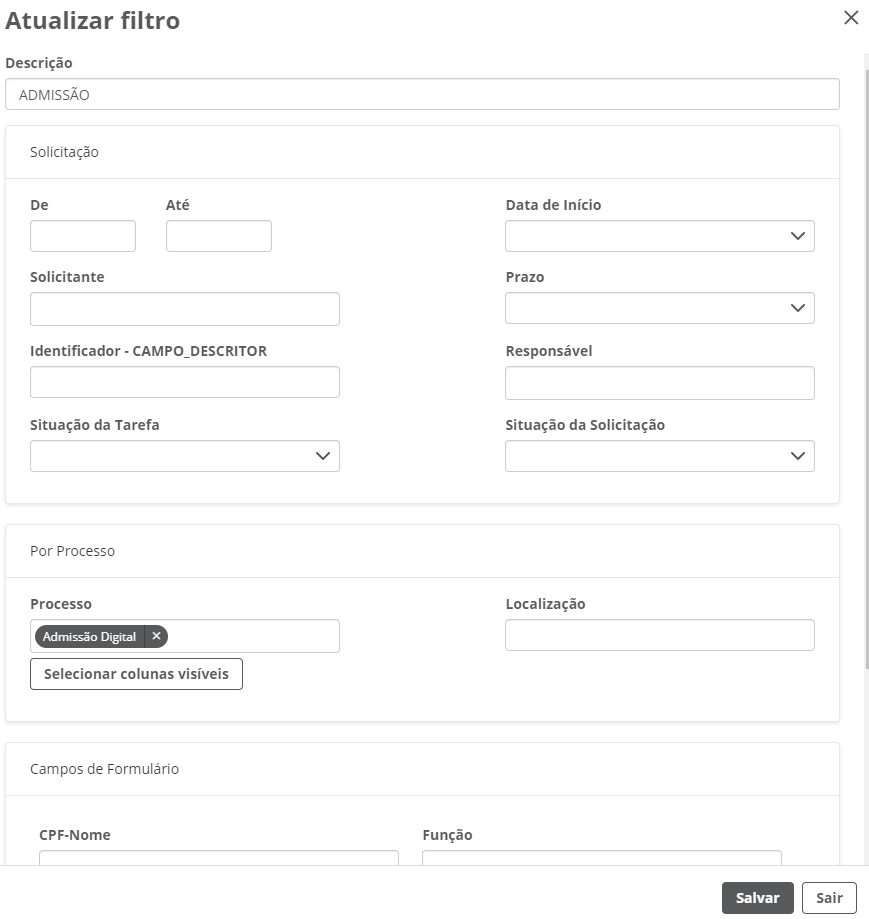Image resolution: width=869 pixels, height=919 pixels.
Task: Open the Data de Início dropdown
Action: tap(659, 236)
